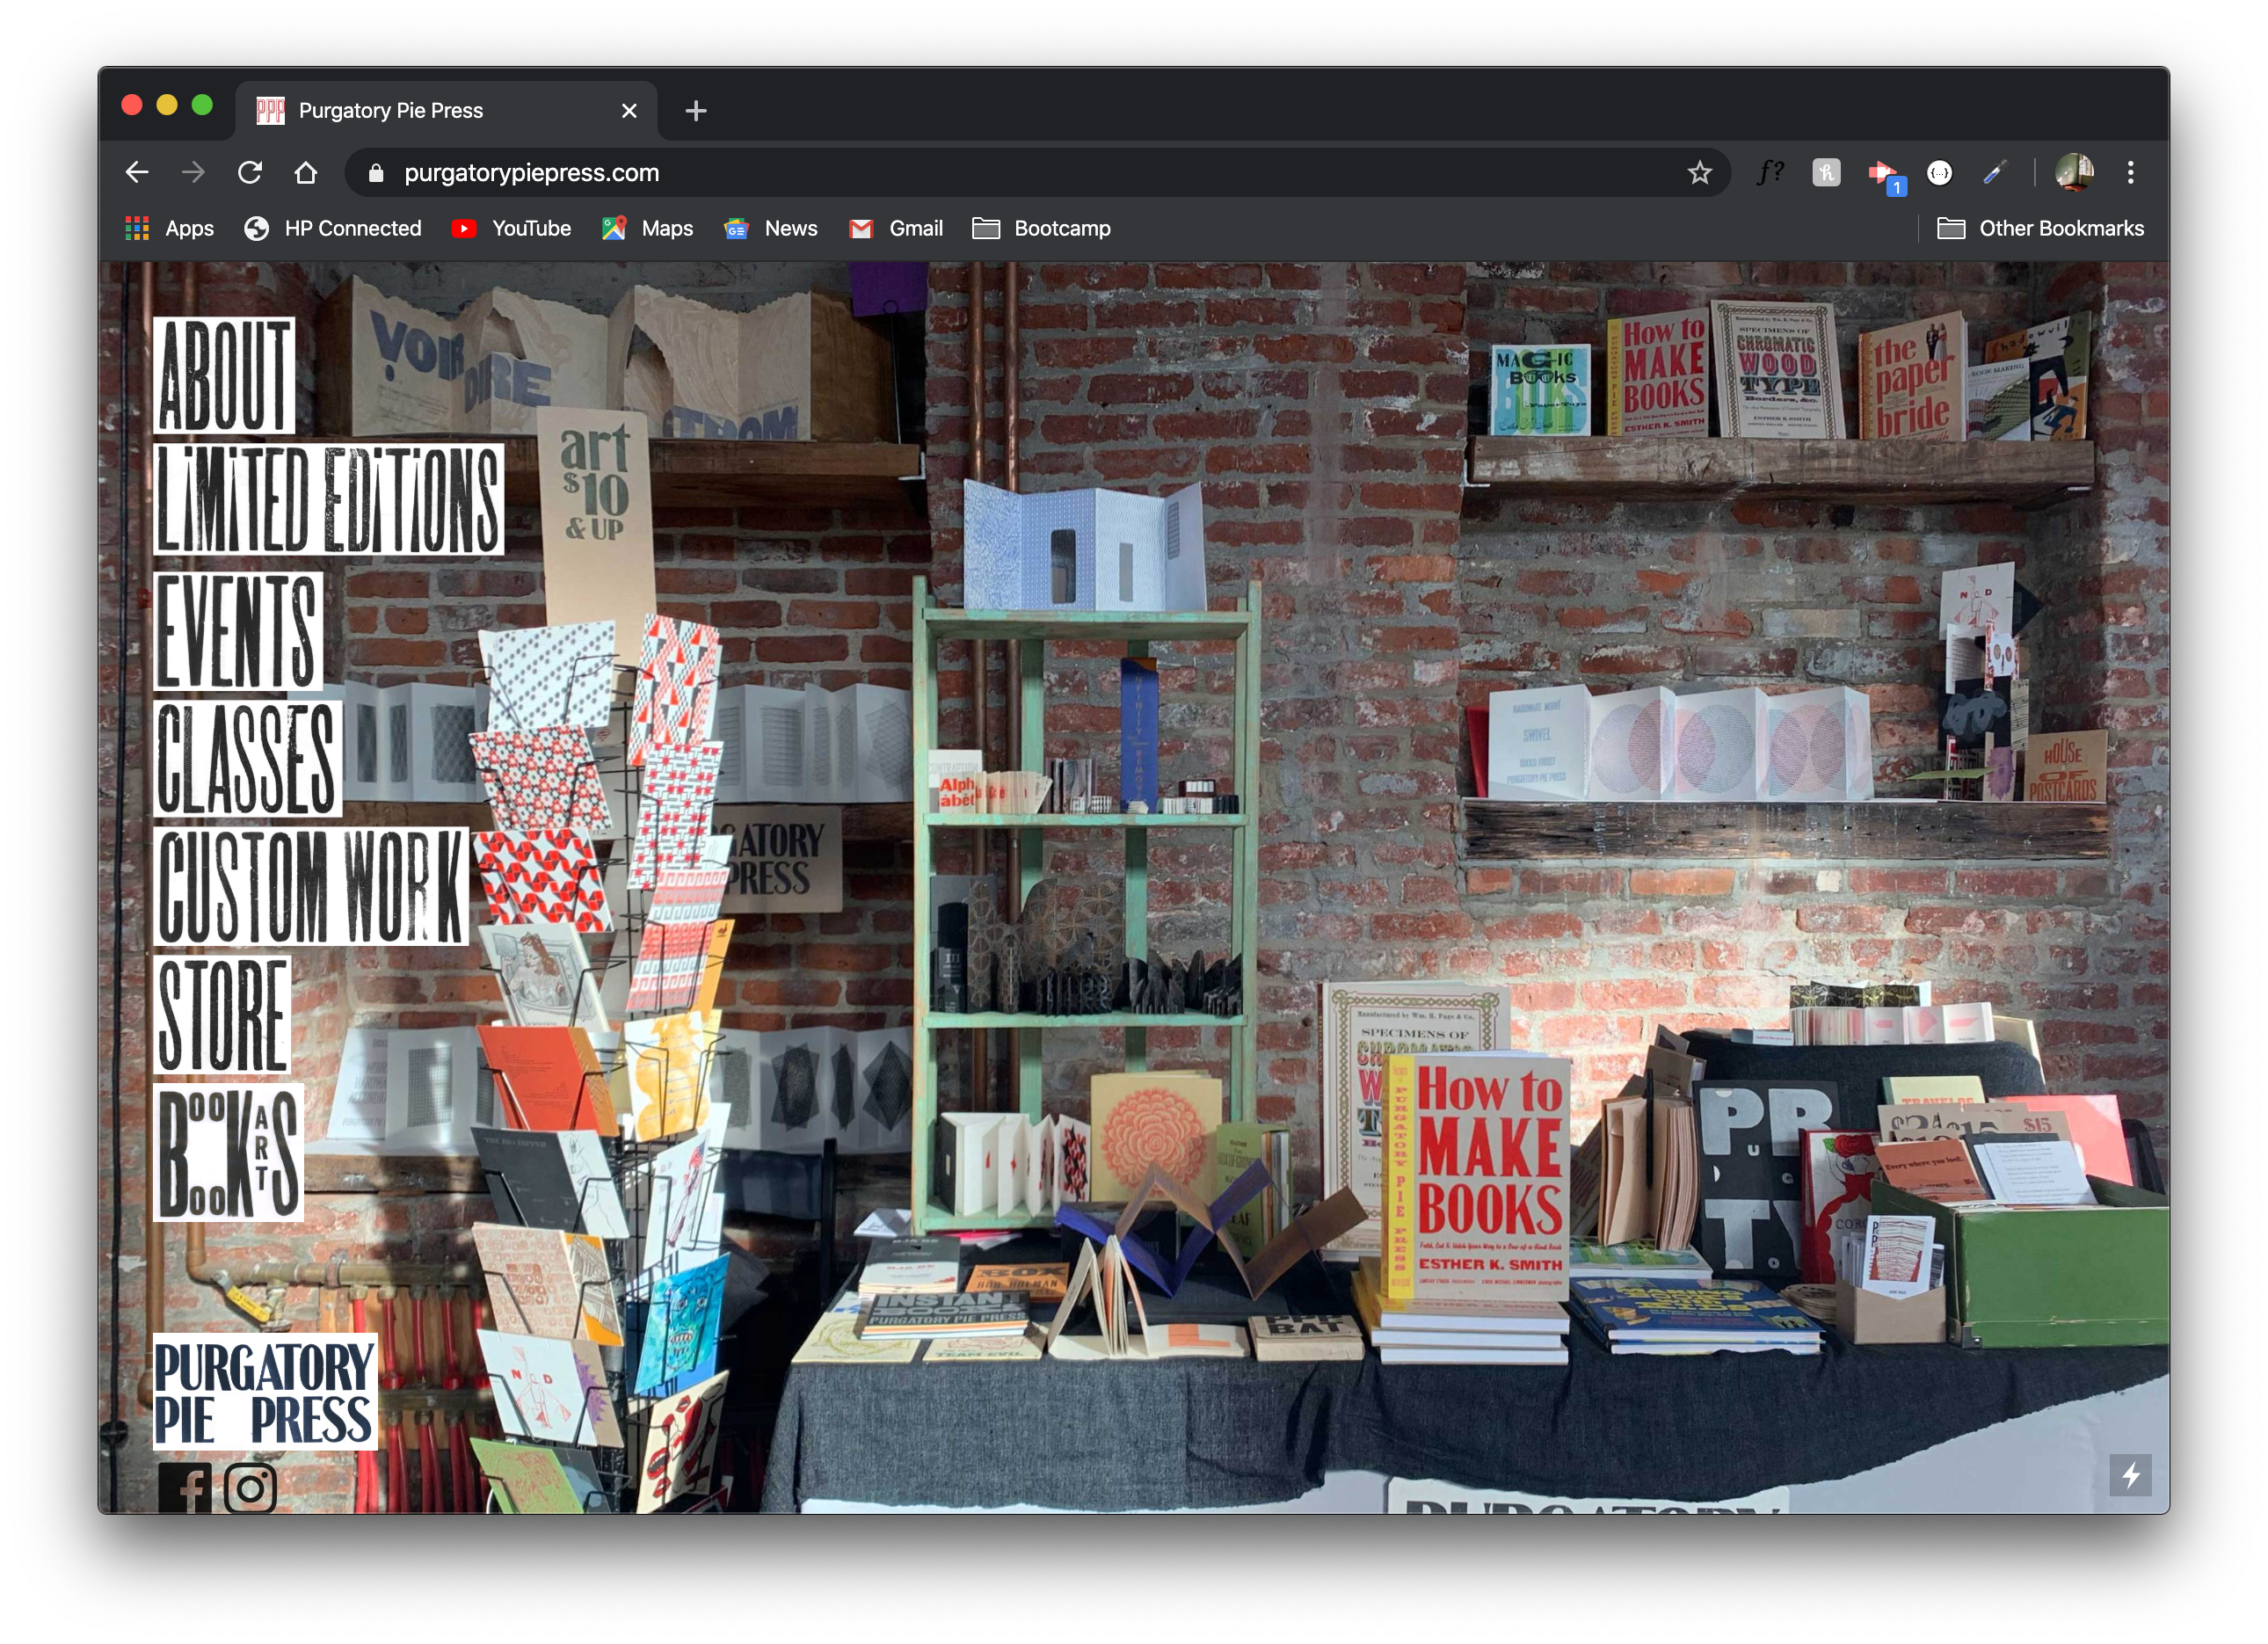Screen dimensions: 2268x1644
Task: Open the Classes page link
Action: (x=247, y=759)
